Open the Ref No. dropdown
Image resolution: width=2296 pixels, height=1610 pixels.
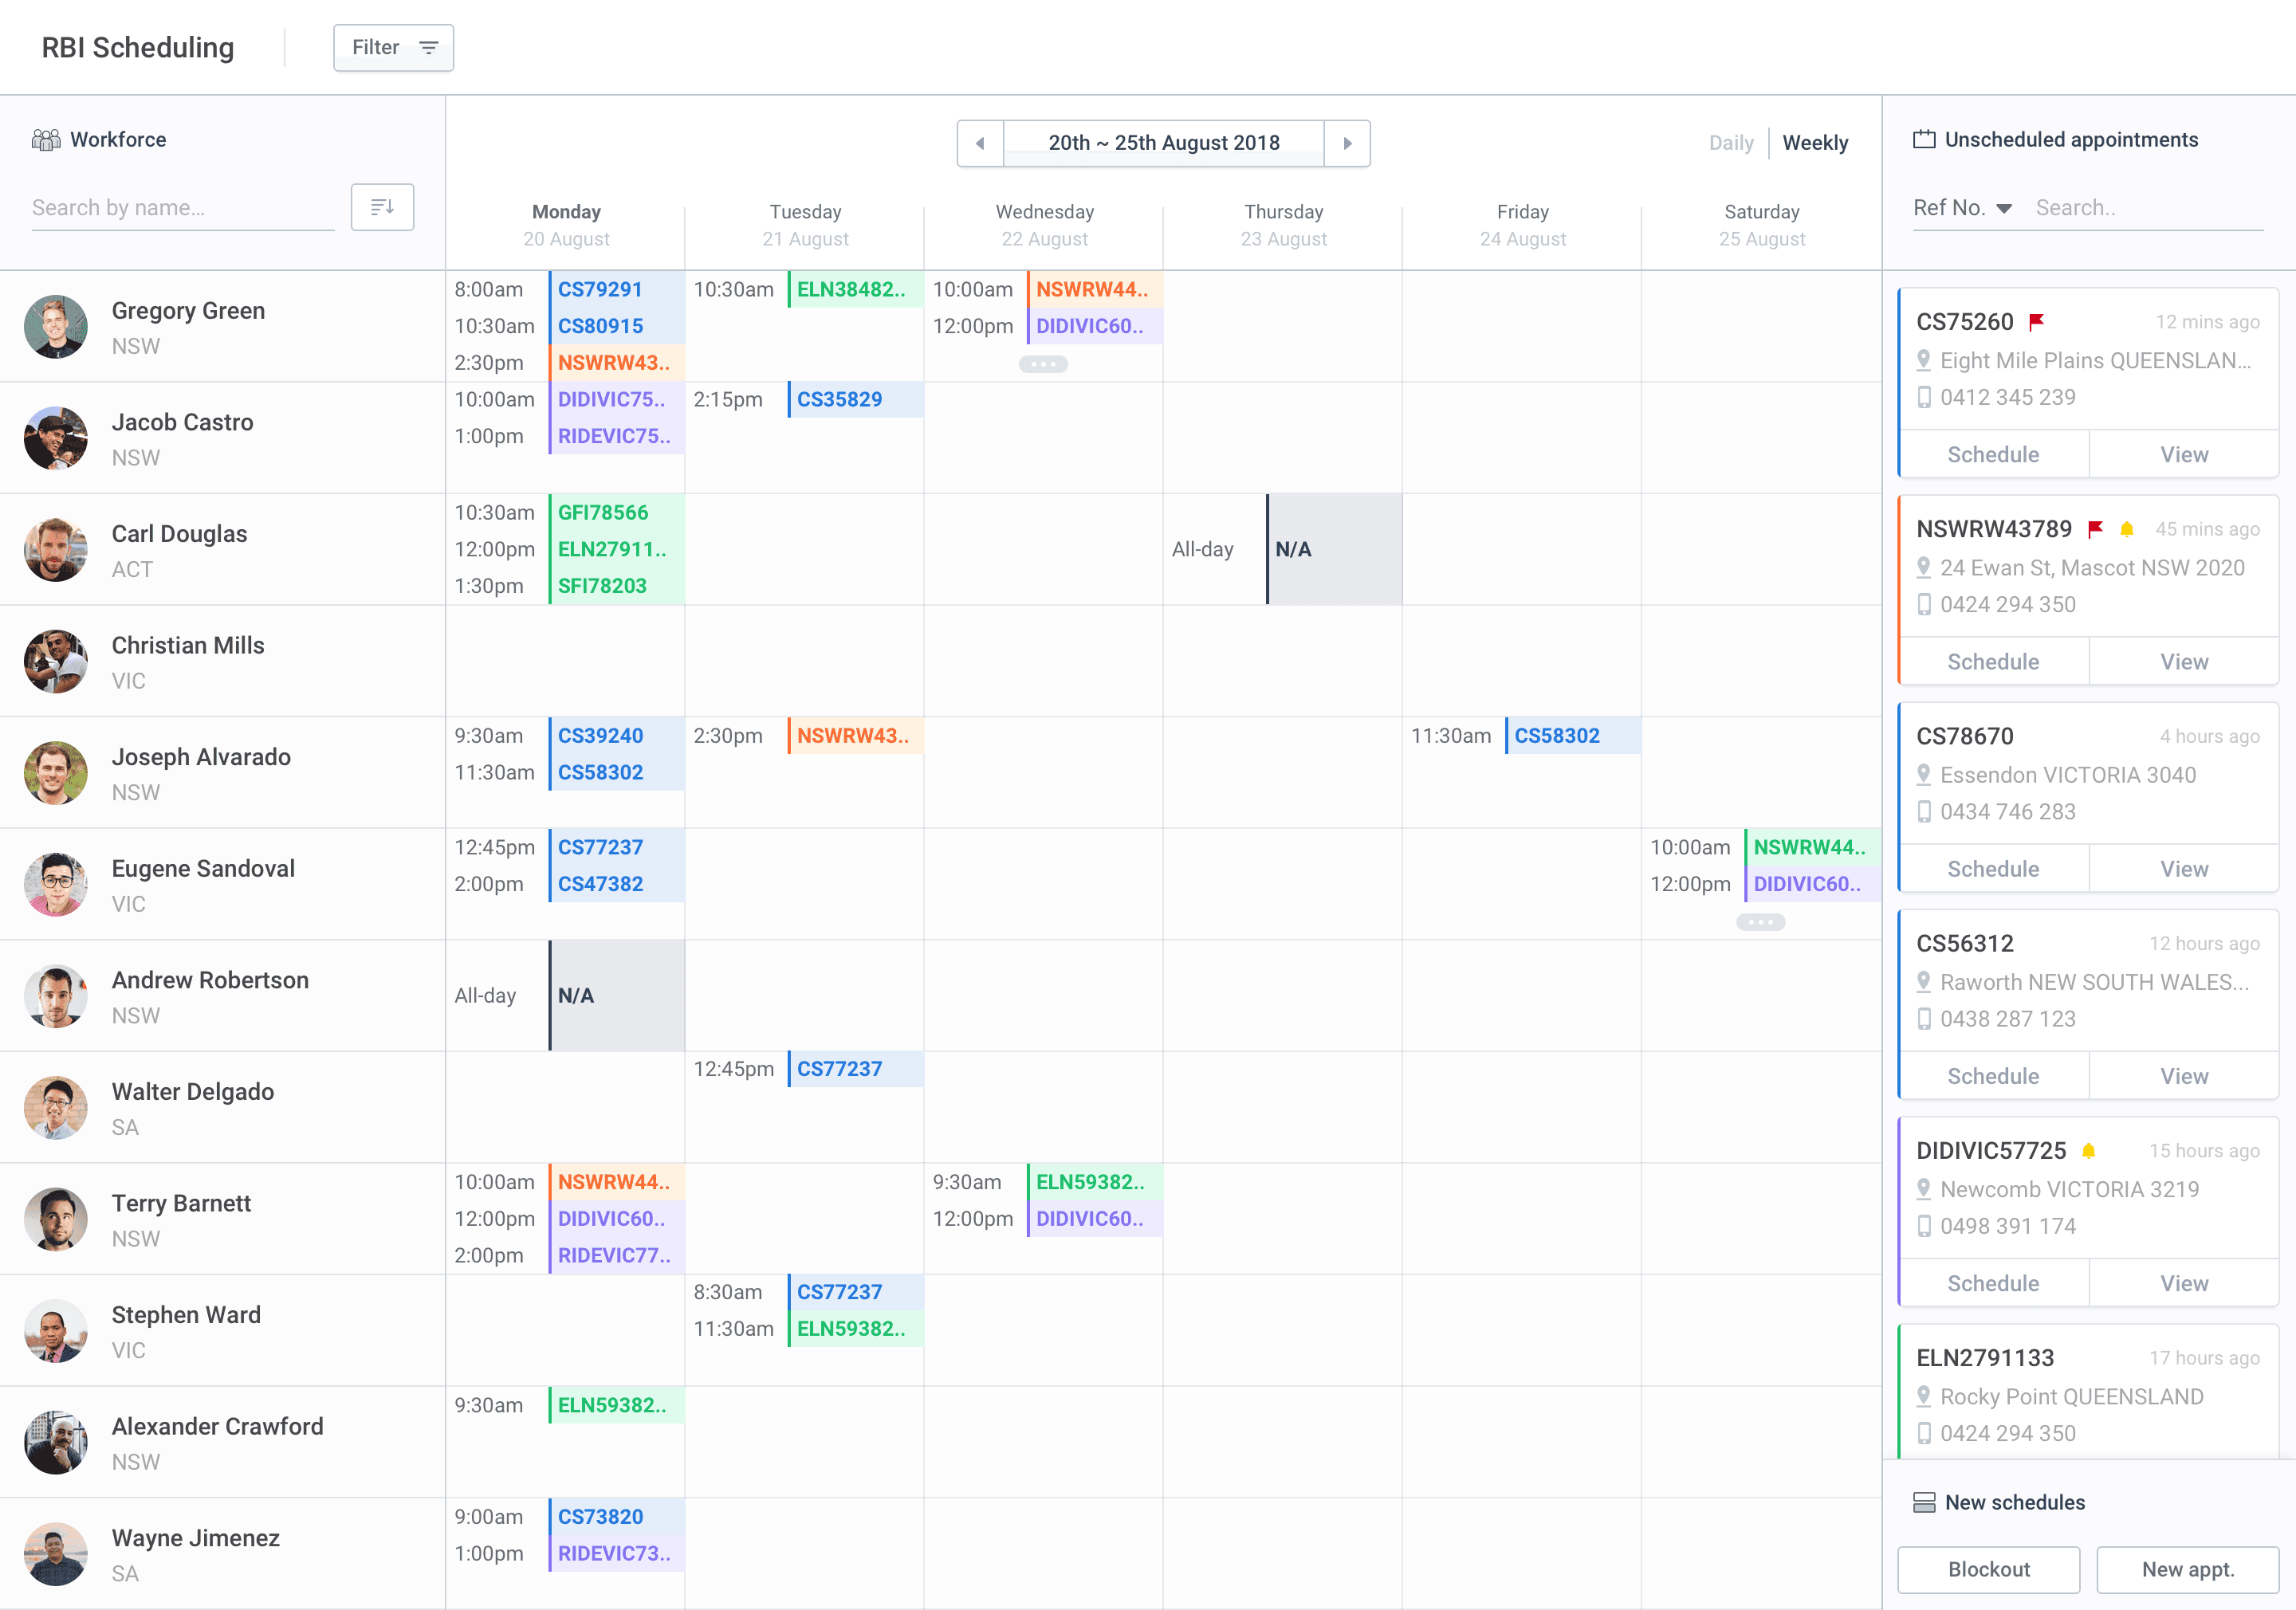pyautogui.click(x=1963, y=207)
